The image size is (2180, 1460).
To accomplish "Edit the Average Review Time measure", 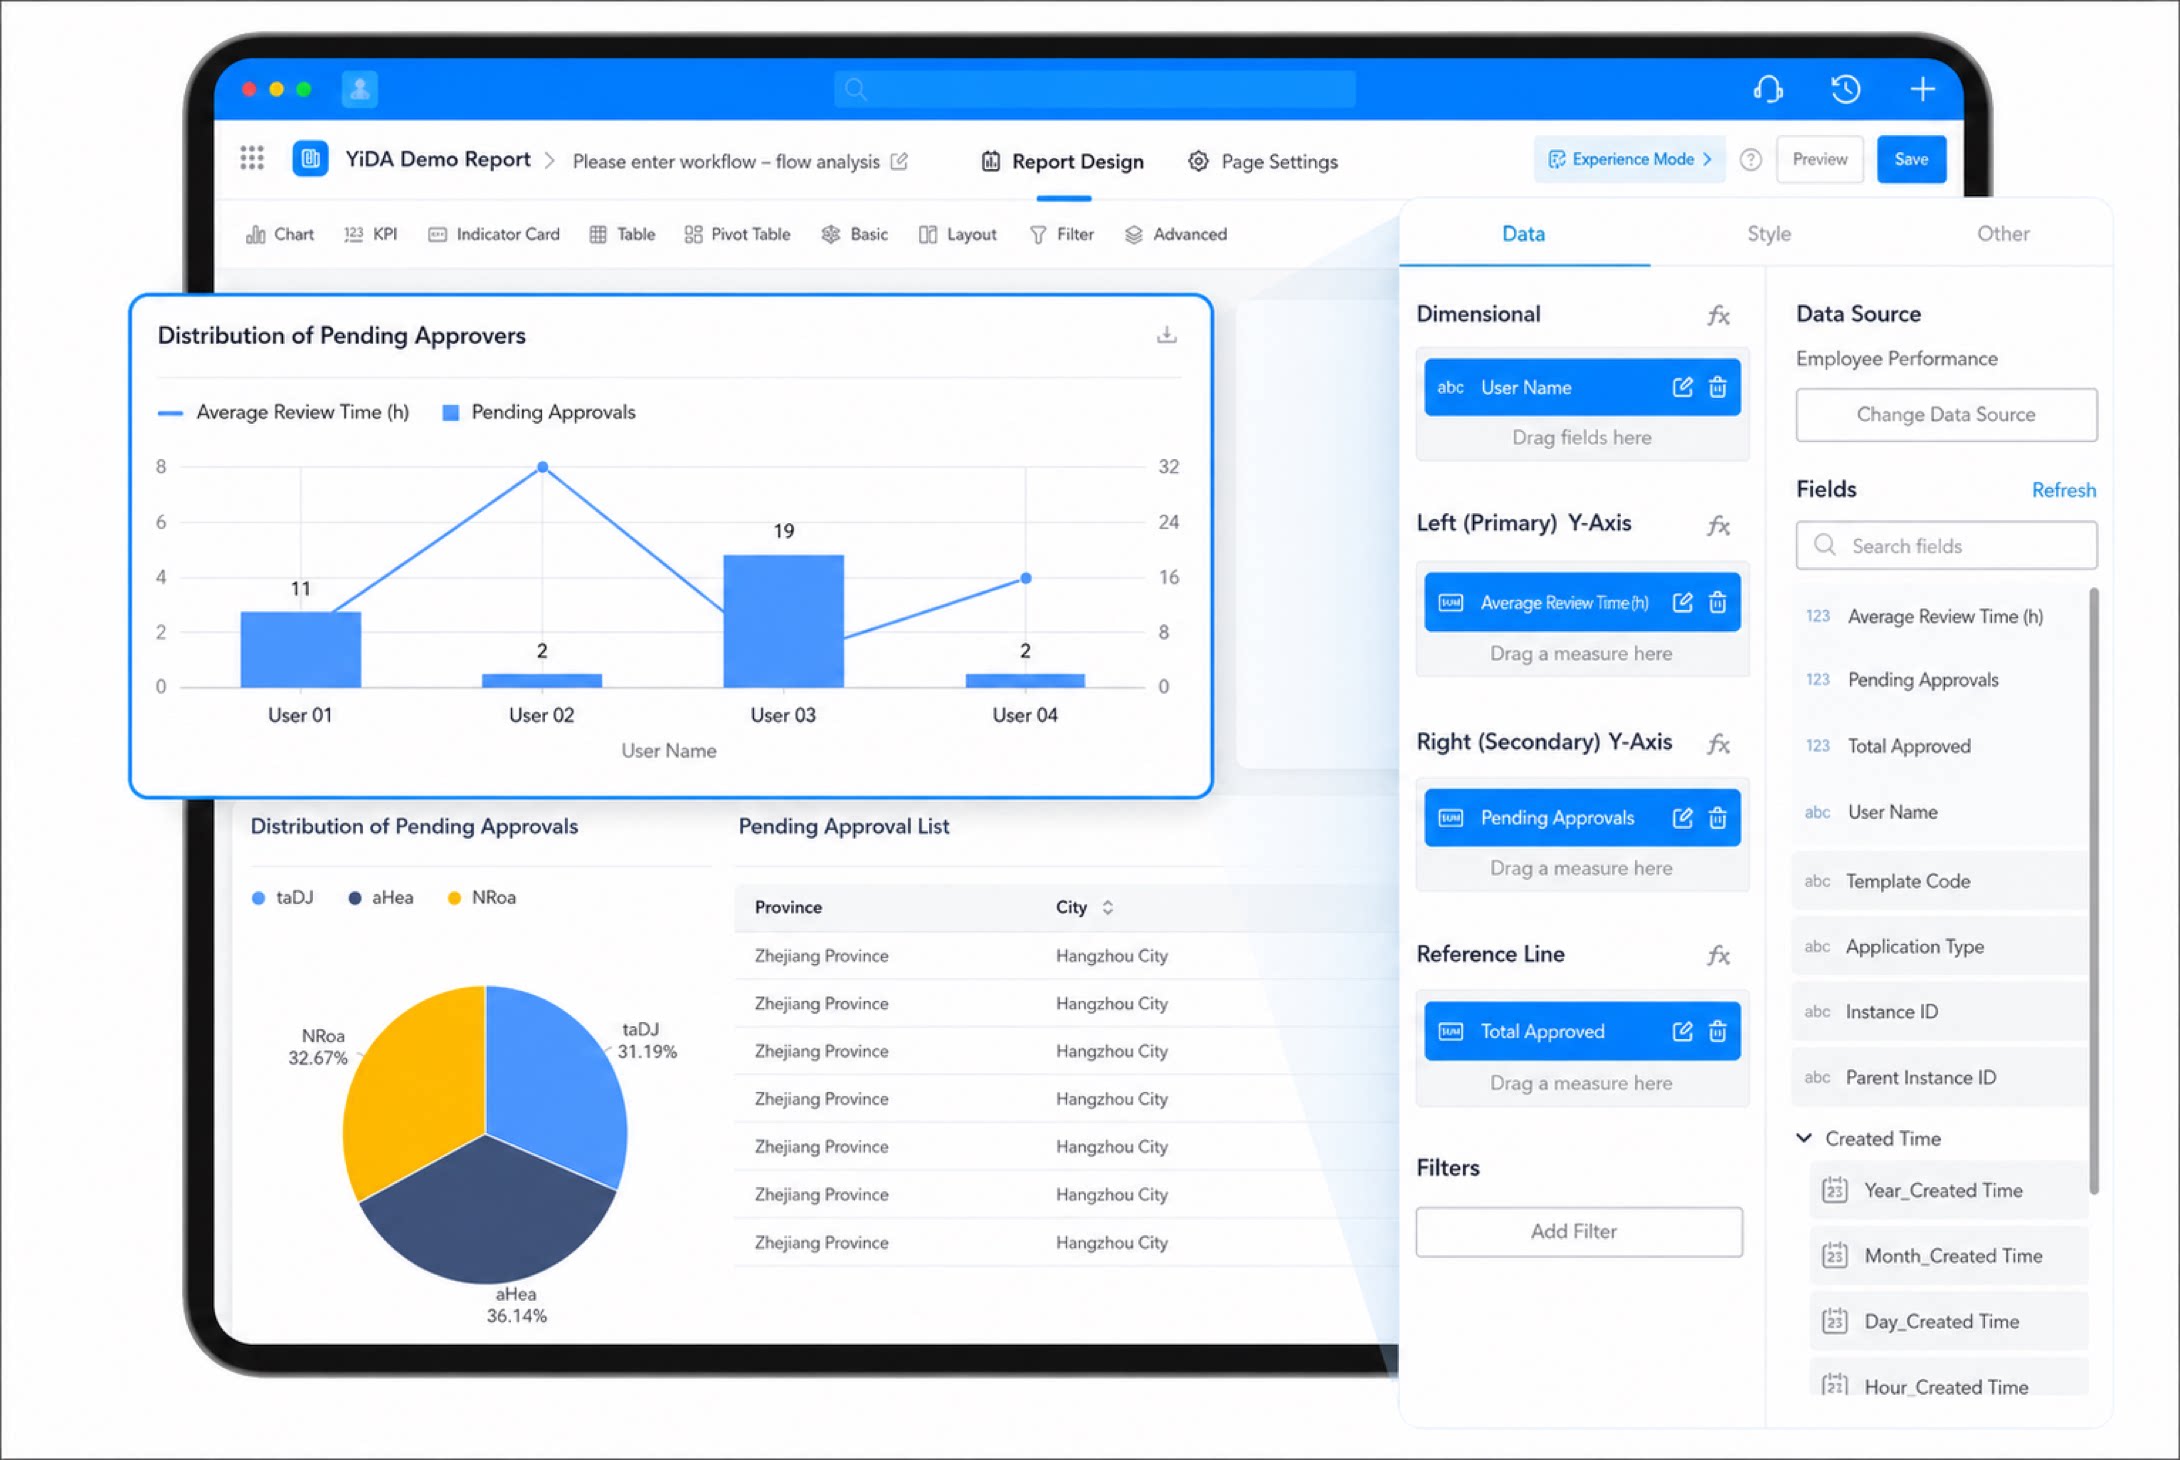I will coord(1682,602).
